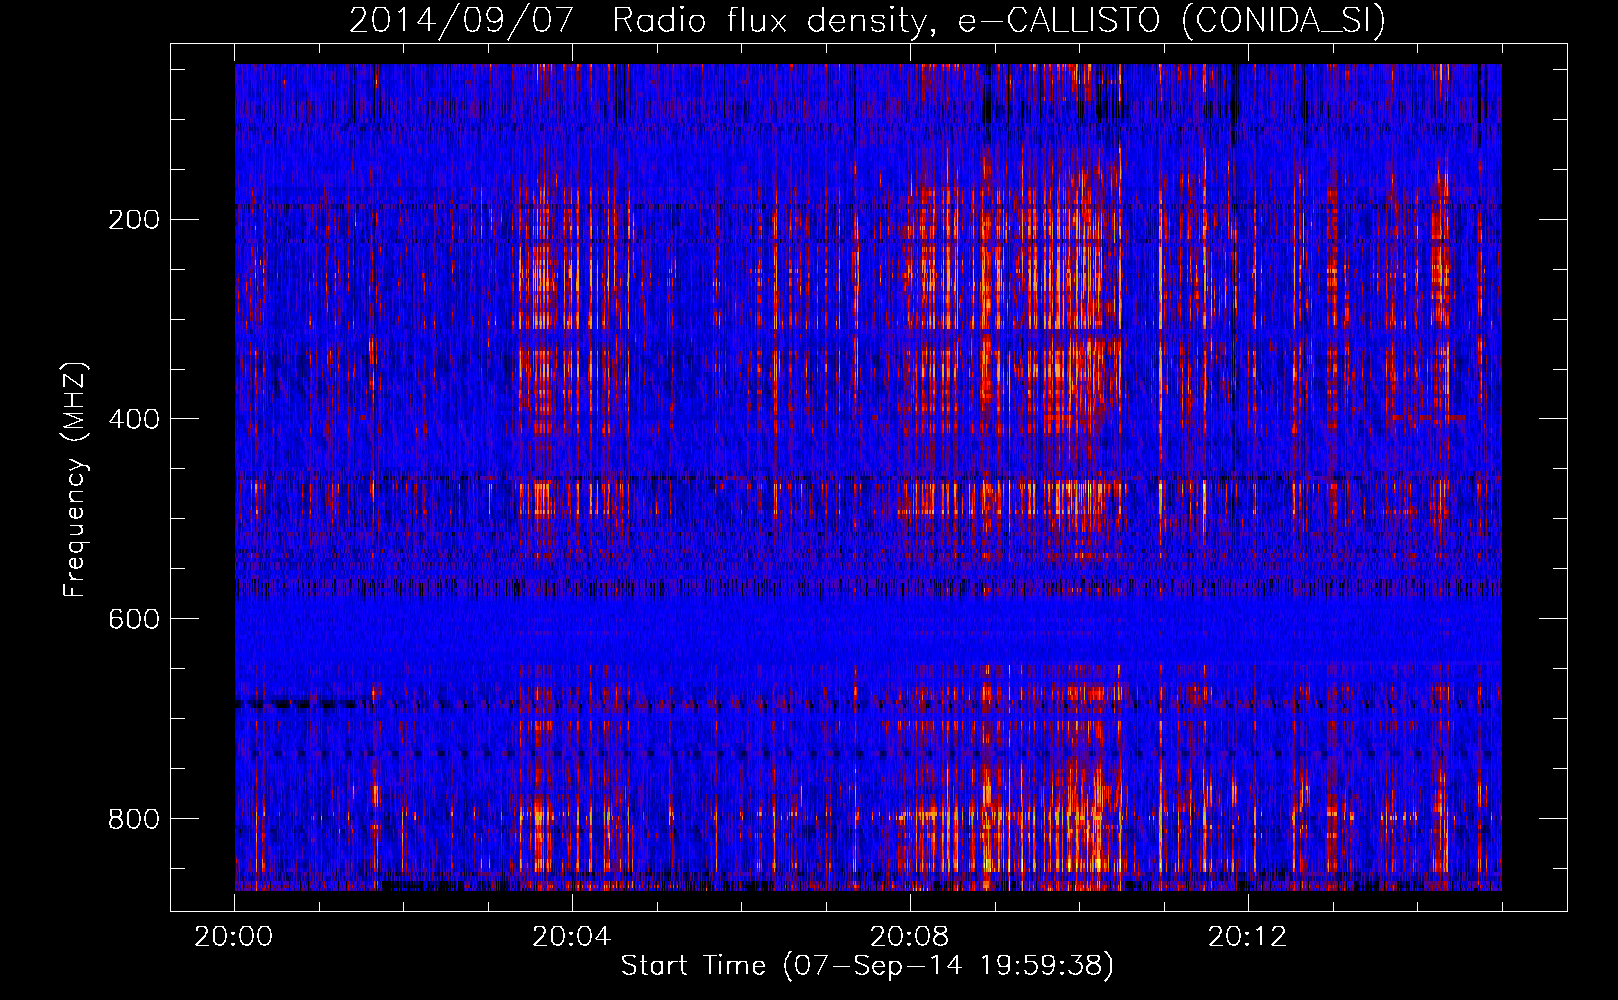Image resolution: width=1618 pixels, height=1000 pixels.
Task: Click the "Frequency (MHZ)" axis label
Action: (x=75, y=480)
